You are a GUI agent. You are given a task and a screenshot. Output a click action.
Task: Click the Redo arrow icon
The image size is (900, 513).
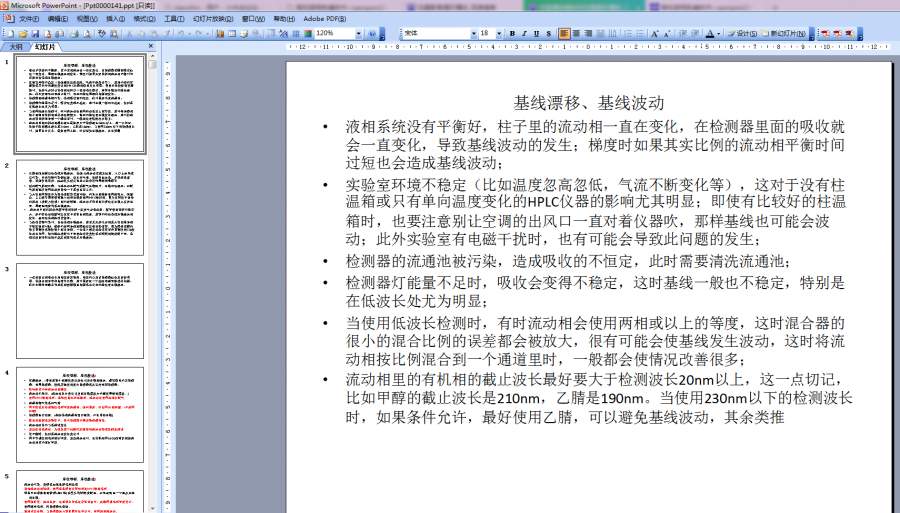(199, 34)
